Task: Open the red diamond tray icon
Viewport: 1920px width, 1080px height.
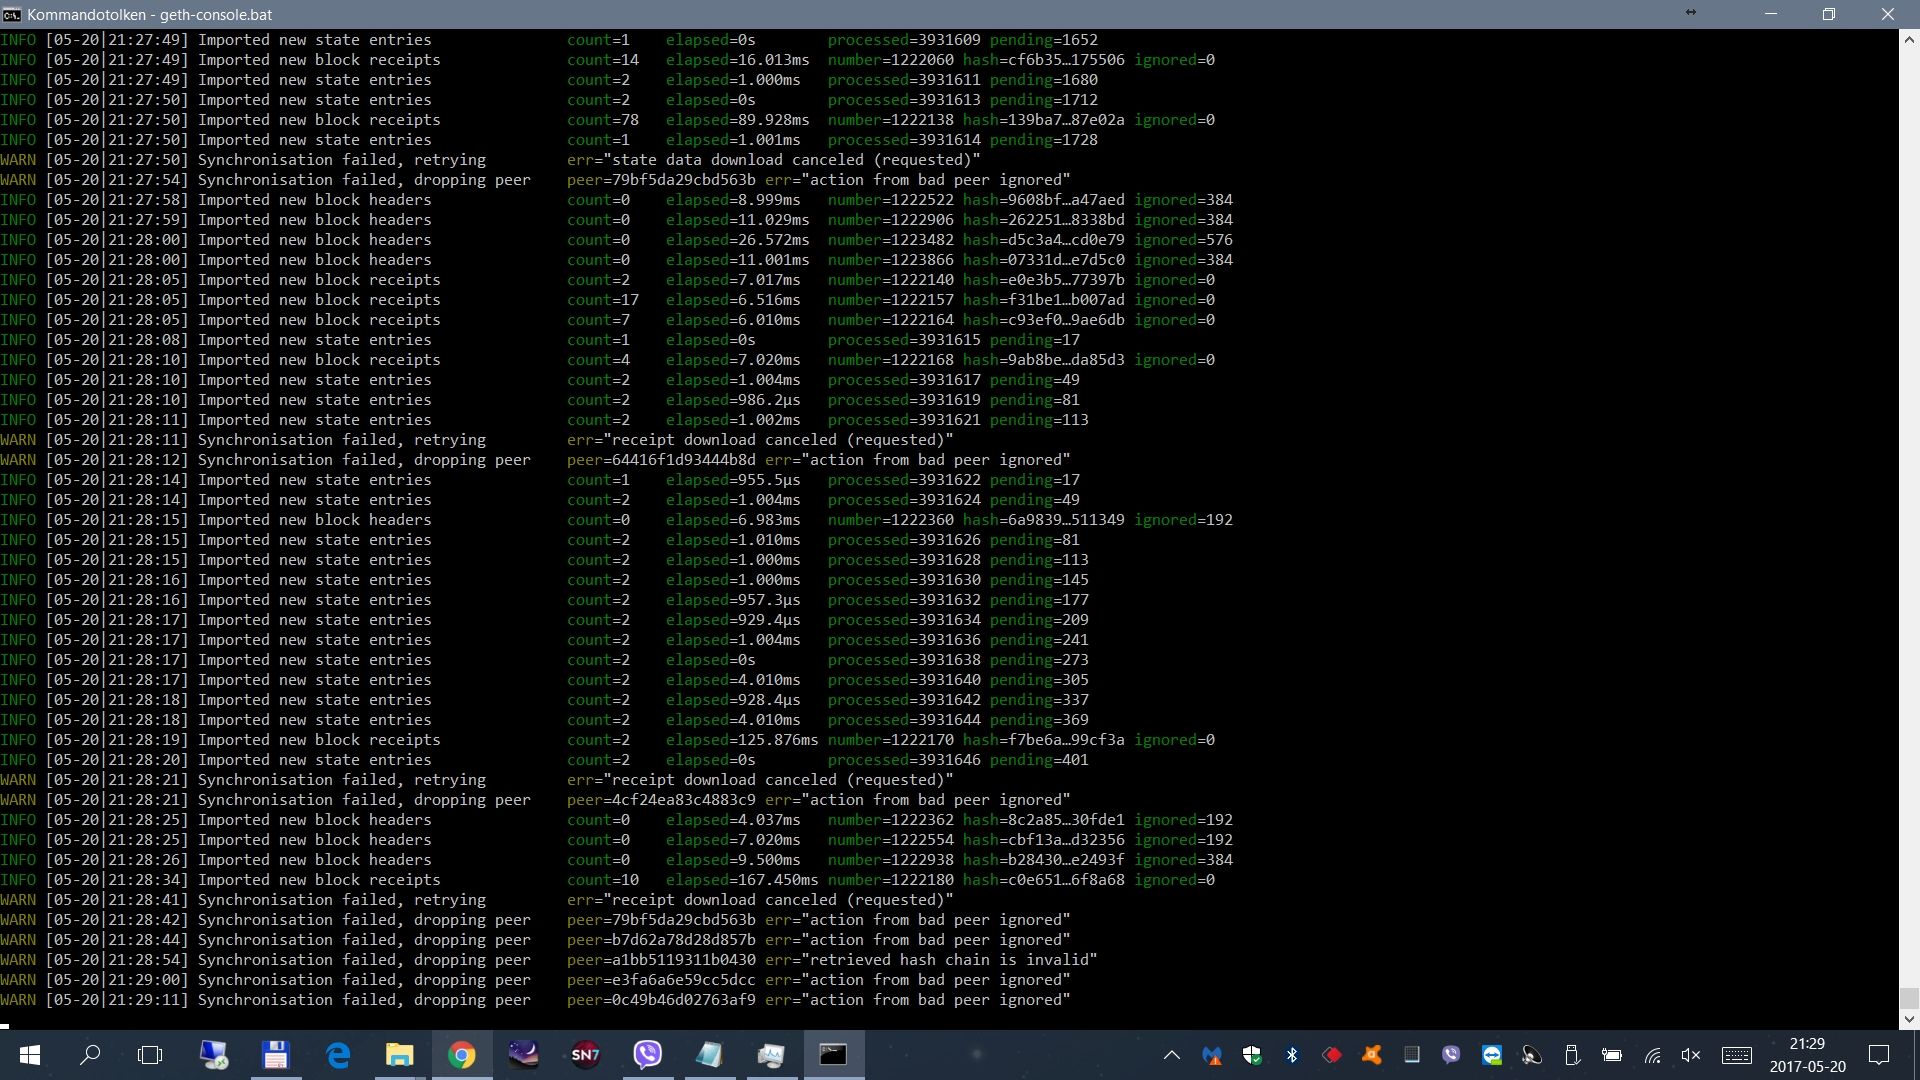Action: point(1332,1055)
